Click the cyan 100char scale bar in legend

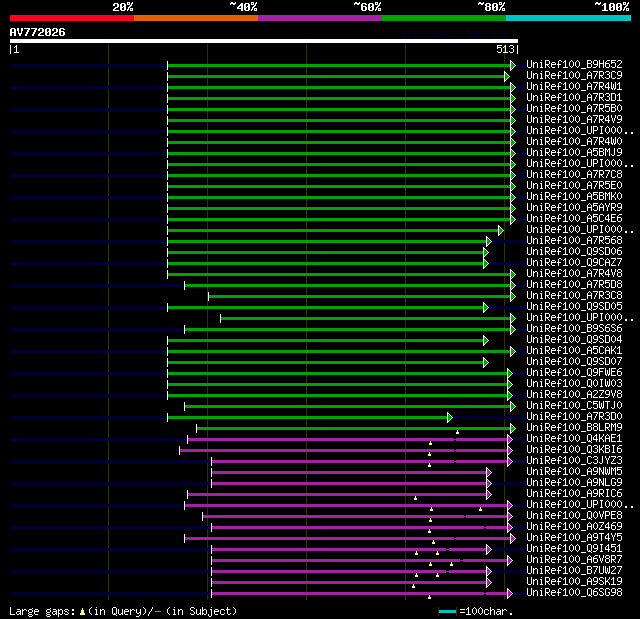447,611
